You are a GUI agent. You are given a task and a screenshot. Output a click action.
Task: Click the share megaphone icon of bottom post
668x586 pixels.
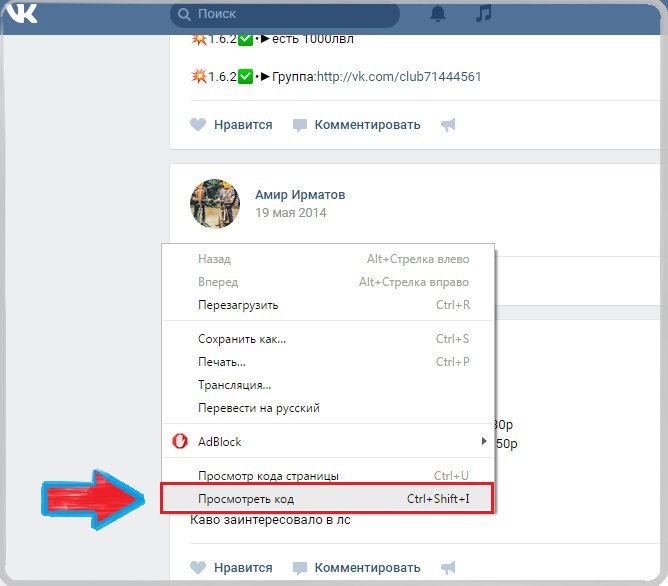[x=448, y=568]
